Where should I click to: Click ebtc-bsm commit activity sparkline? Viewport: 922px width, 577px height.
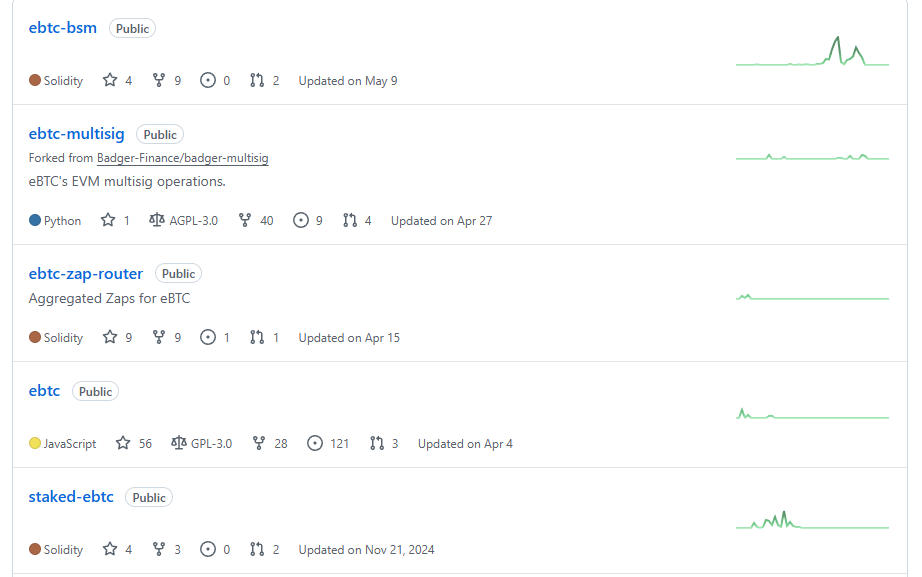click(812, 51)
